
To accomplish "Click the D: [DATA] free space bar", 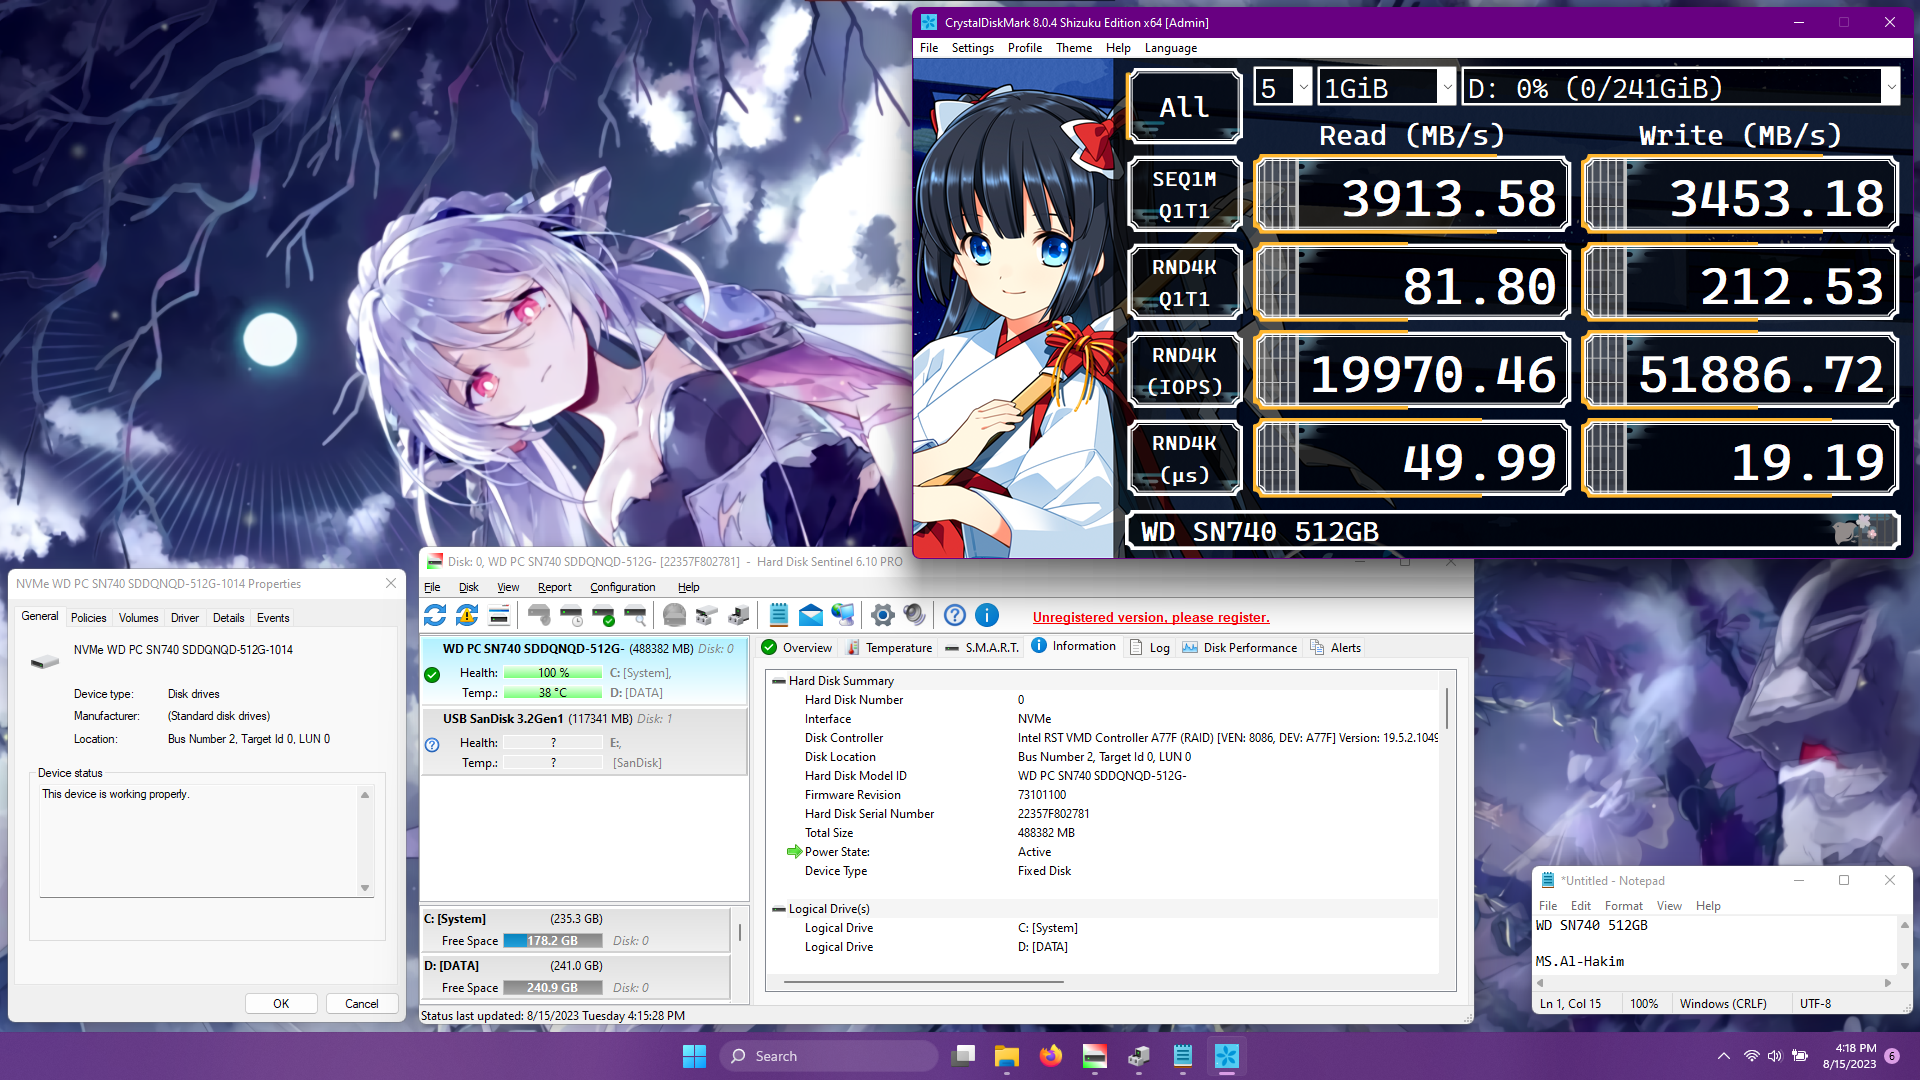I will pos(552,988).
